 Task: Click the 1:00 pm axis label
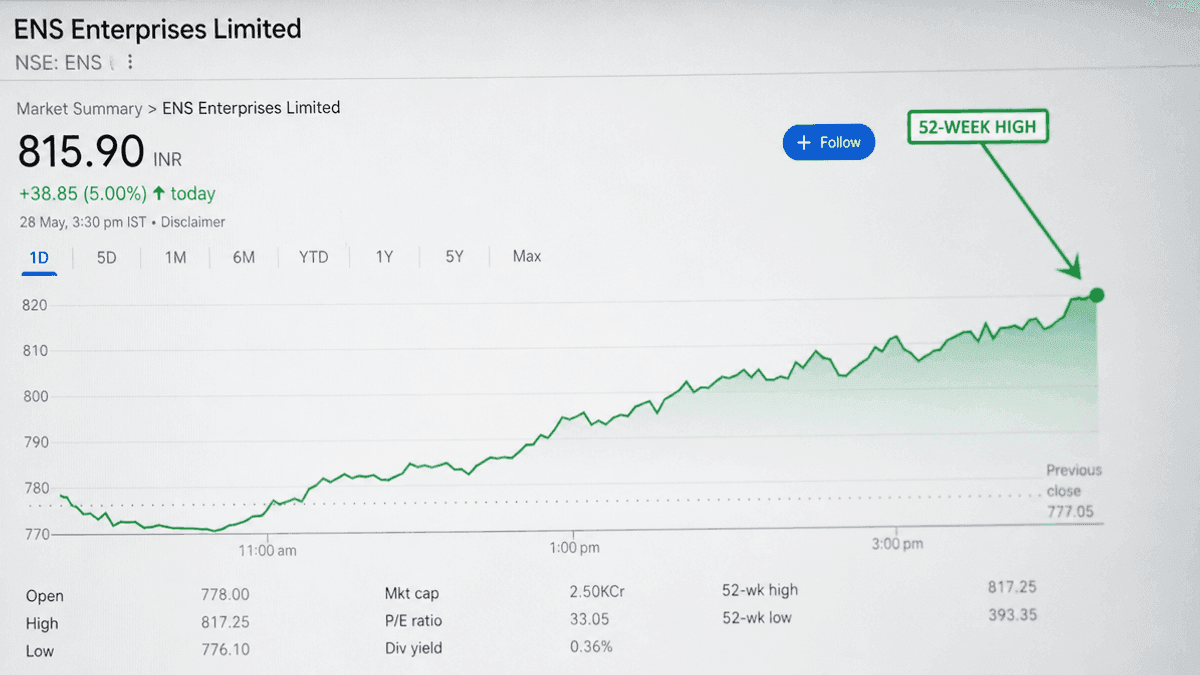[x=574, y=548]
